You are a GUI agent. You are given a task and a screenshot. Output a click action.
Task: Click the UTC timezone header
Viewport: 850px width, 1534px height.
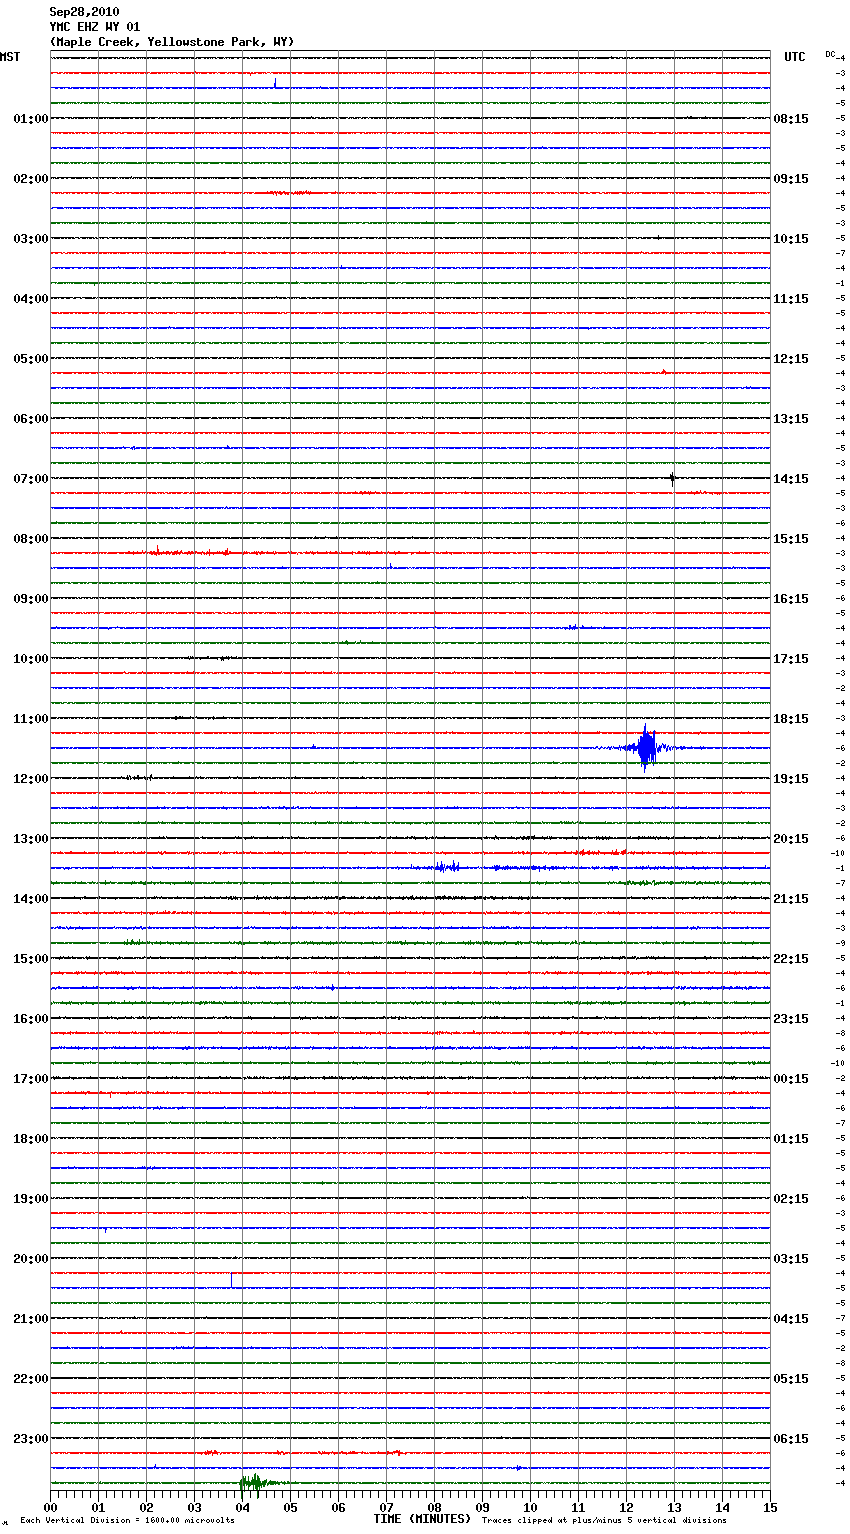[x=795, y=57]
